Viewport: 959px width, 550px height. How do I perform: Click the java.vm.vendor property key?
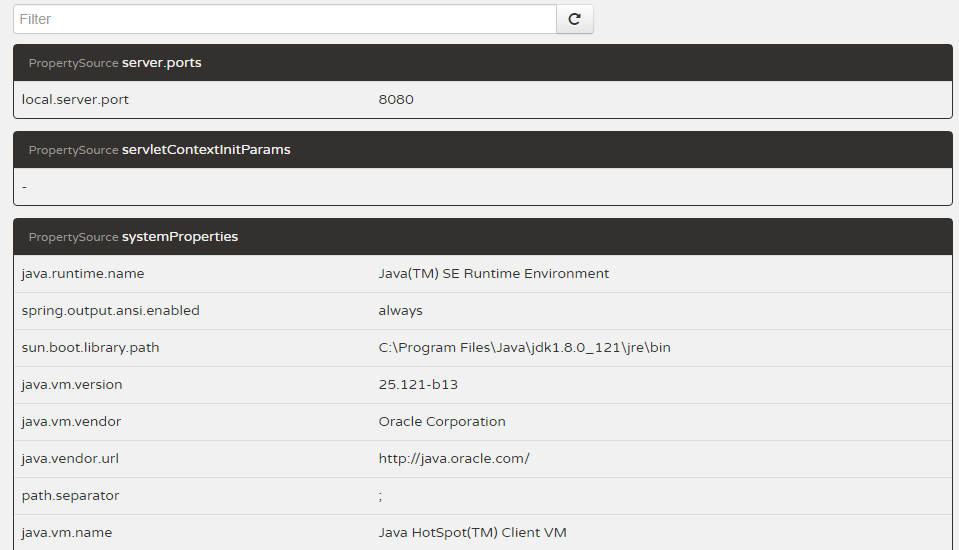[x=71, y=422]
